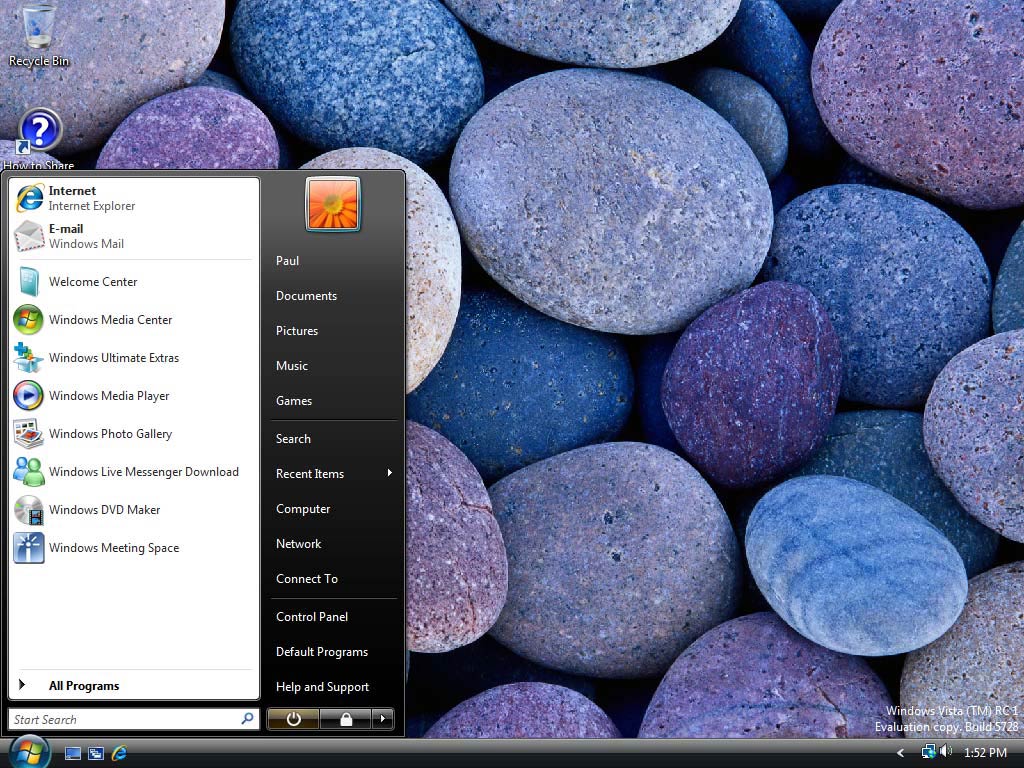1024x768 pixels.
Task: Launch Windows Mail from the E-mail entry
Action: 134,236
